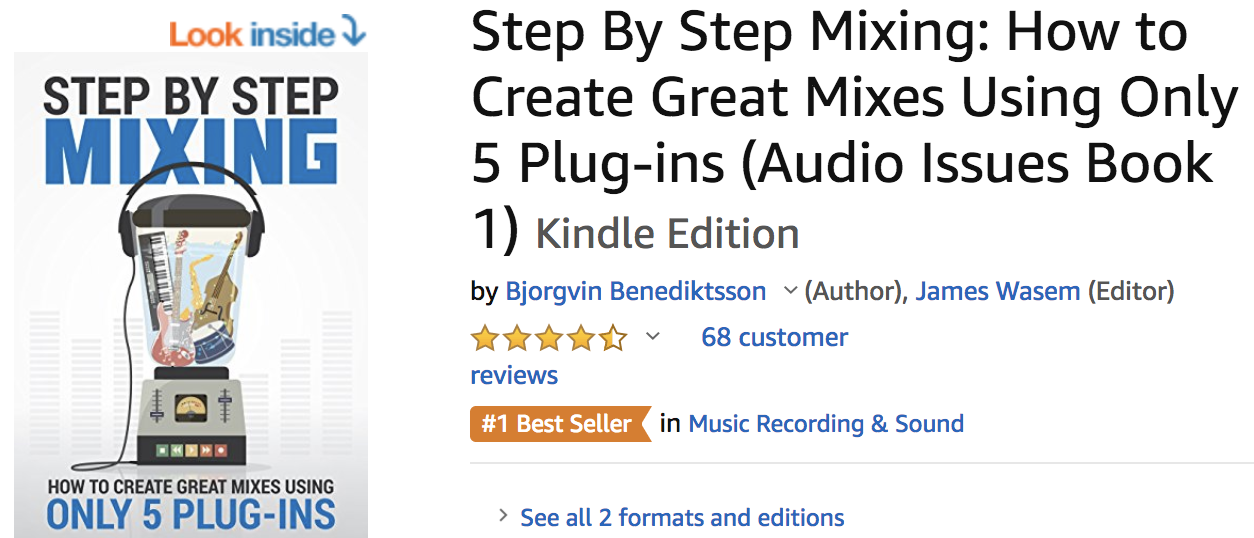
Task: Click the middle star of the rating
Action: pos(549,338)
